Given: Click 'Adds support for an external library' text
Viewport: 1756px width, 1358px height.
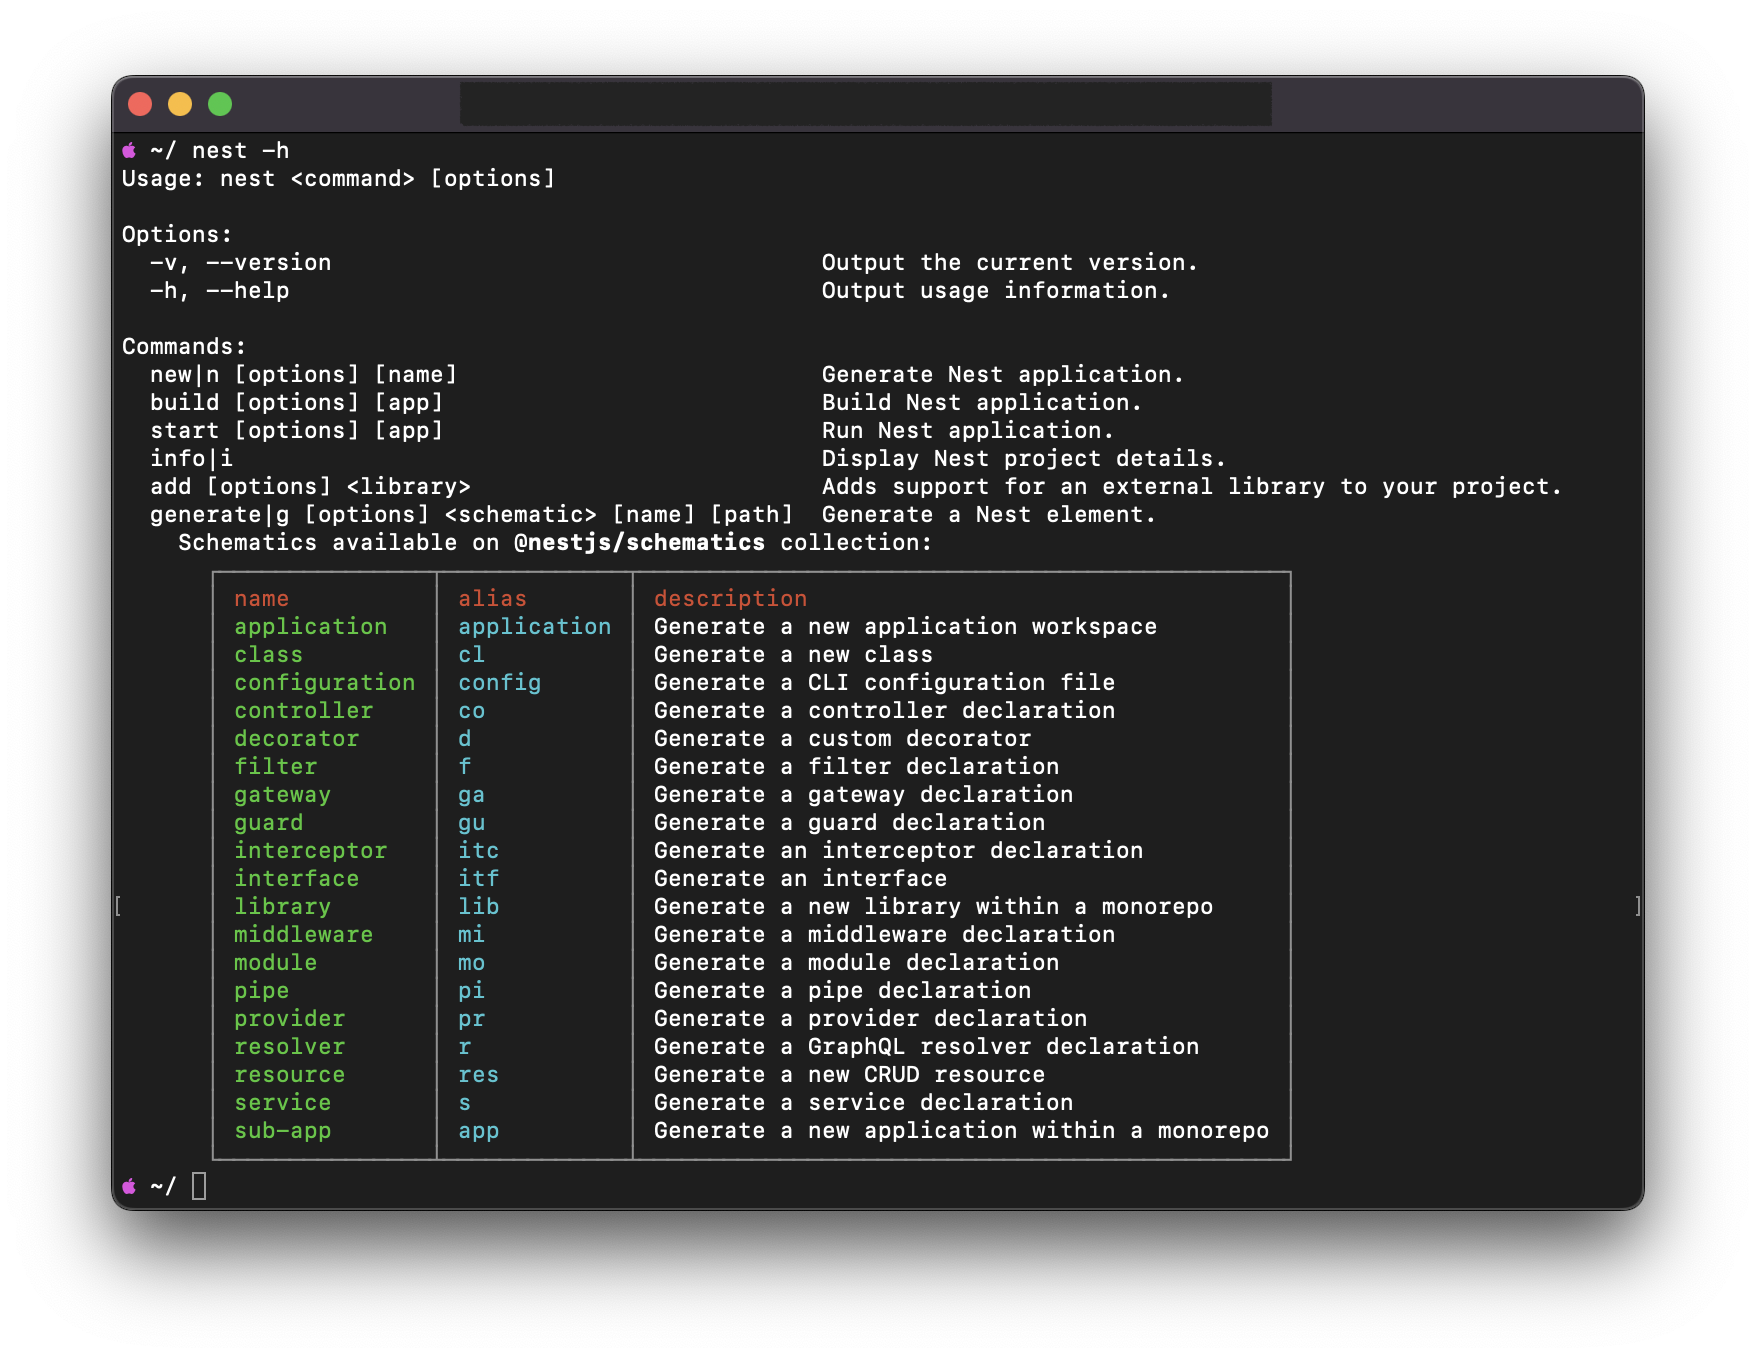Looking at the screenshot, I should 1073,487.
